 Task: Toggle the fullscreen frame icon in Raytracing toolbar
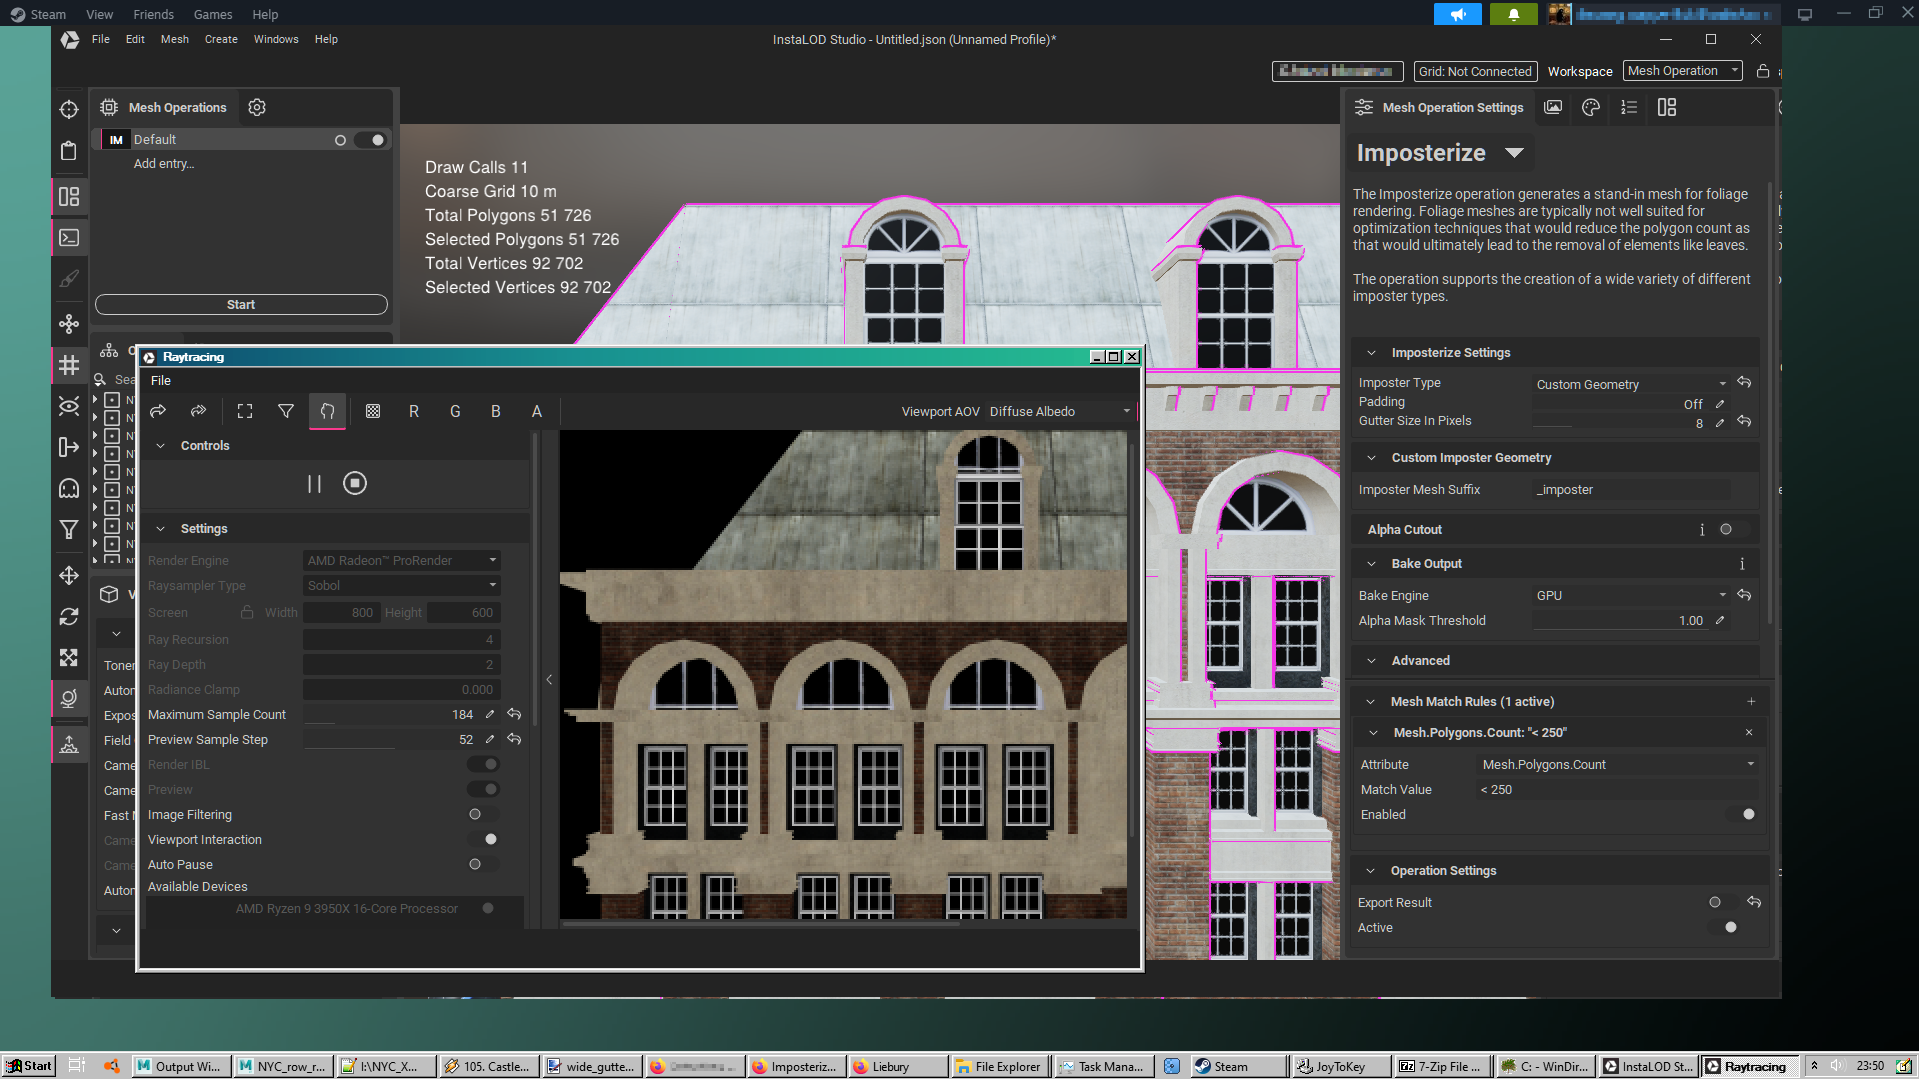(245, 411)
